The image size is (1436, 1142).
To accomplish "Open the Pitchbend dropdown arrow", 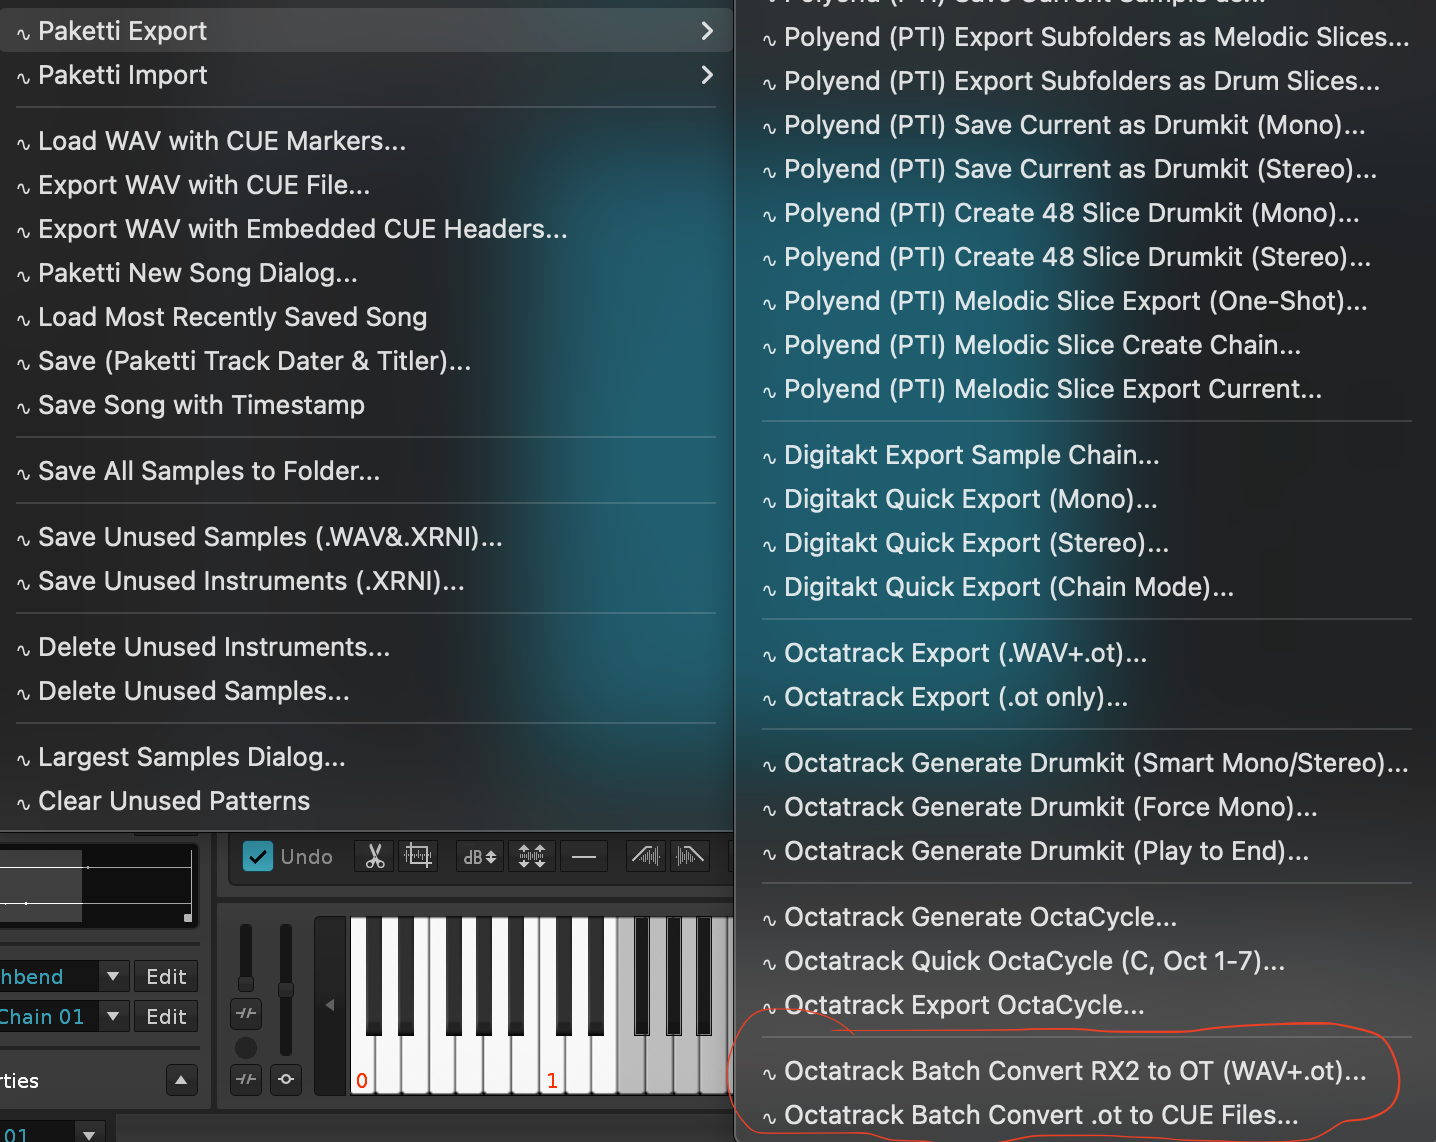I will pyautogui.click(x=113, y=976).
